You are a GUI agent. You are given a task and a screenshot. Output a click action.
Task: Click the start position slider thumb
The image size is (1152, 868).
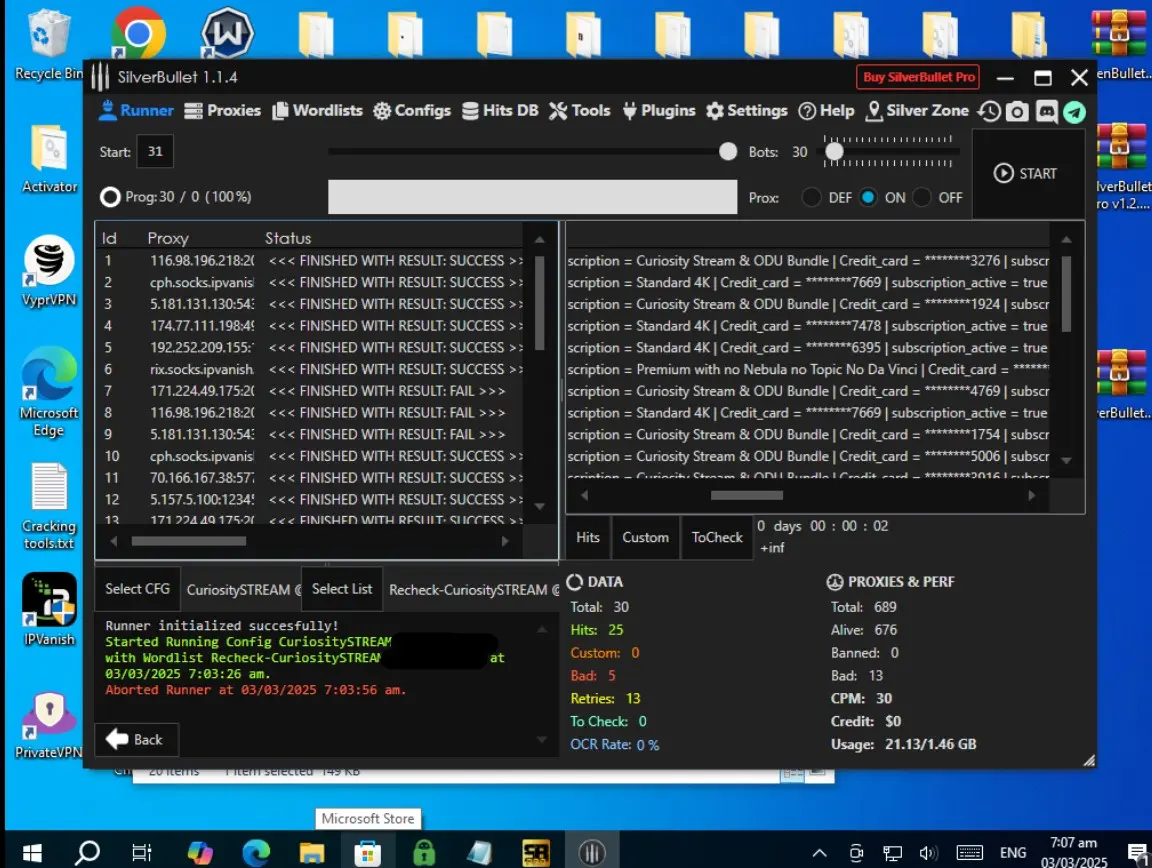coord(727,151)
